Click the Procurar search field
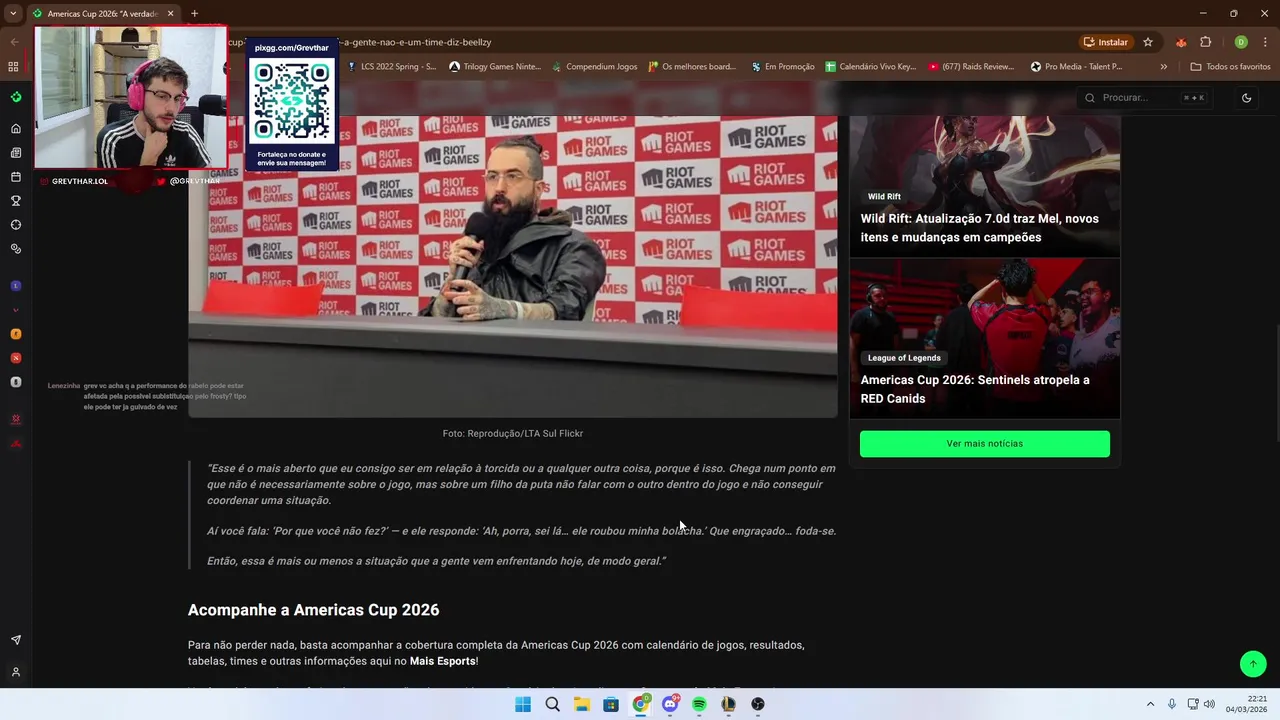Viewport: 1280px width, 720px height. click(1144, 97)
